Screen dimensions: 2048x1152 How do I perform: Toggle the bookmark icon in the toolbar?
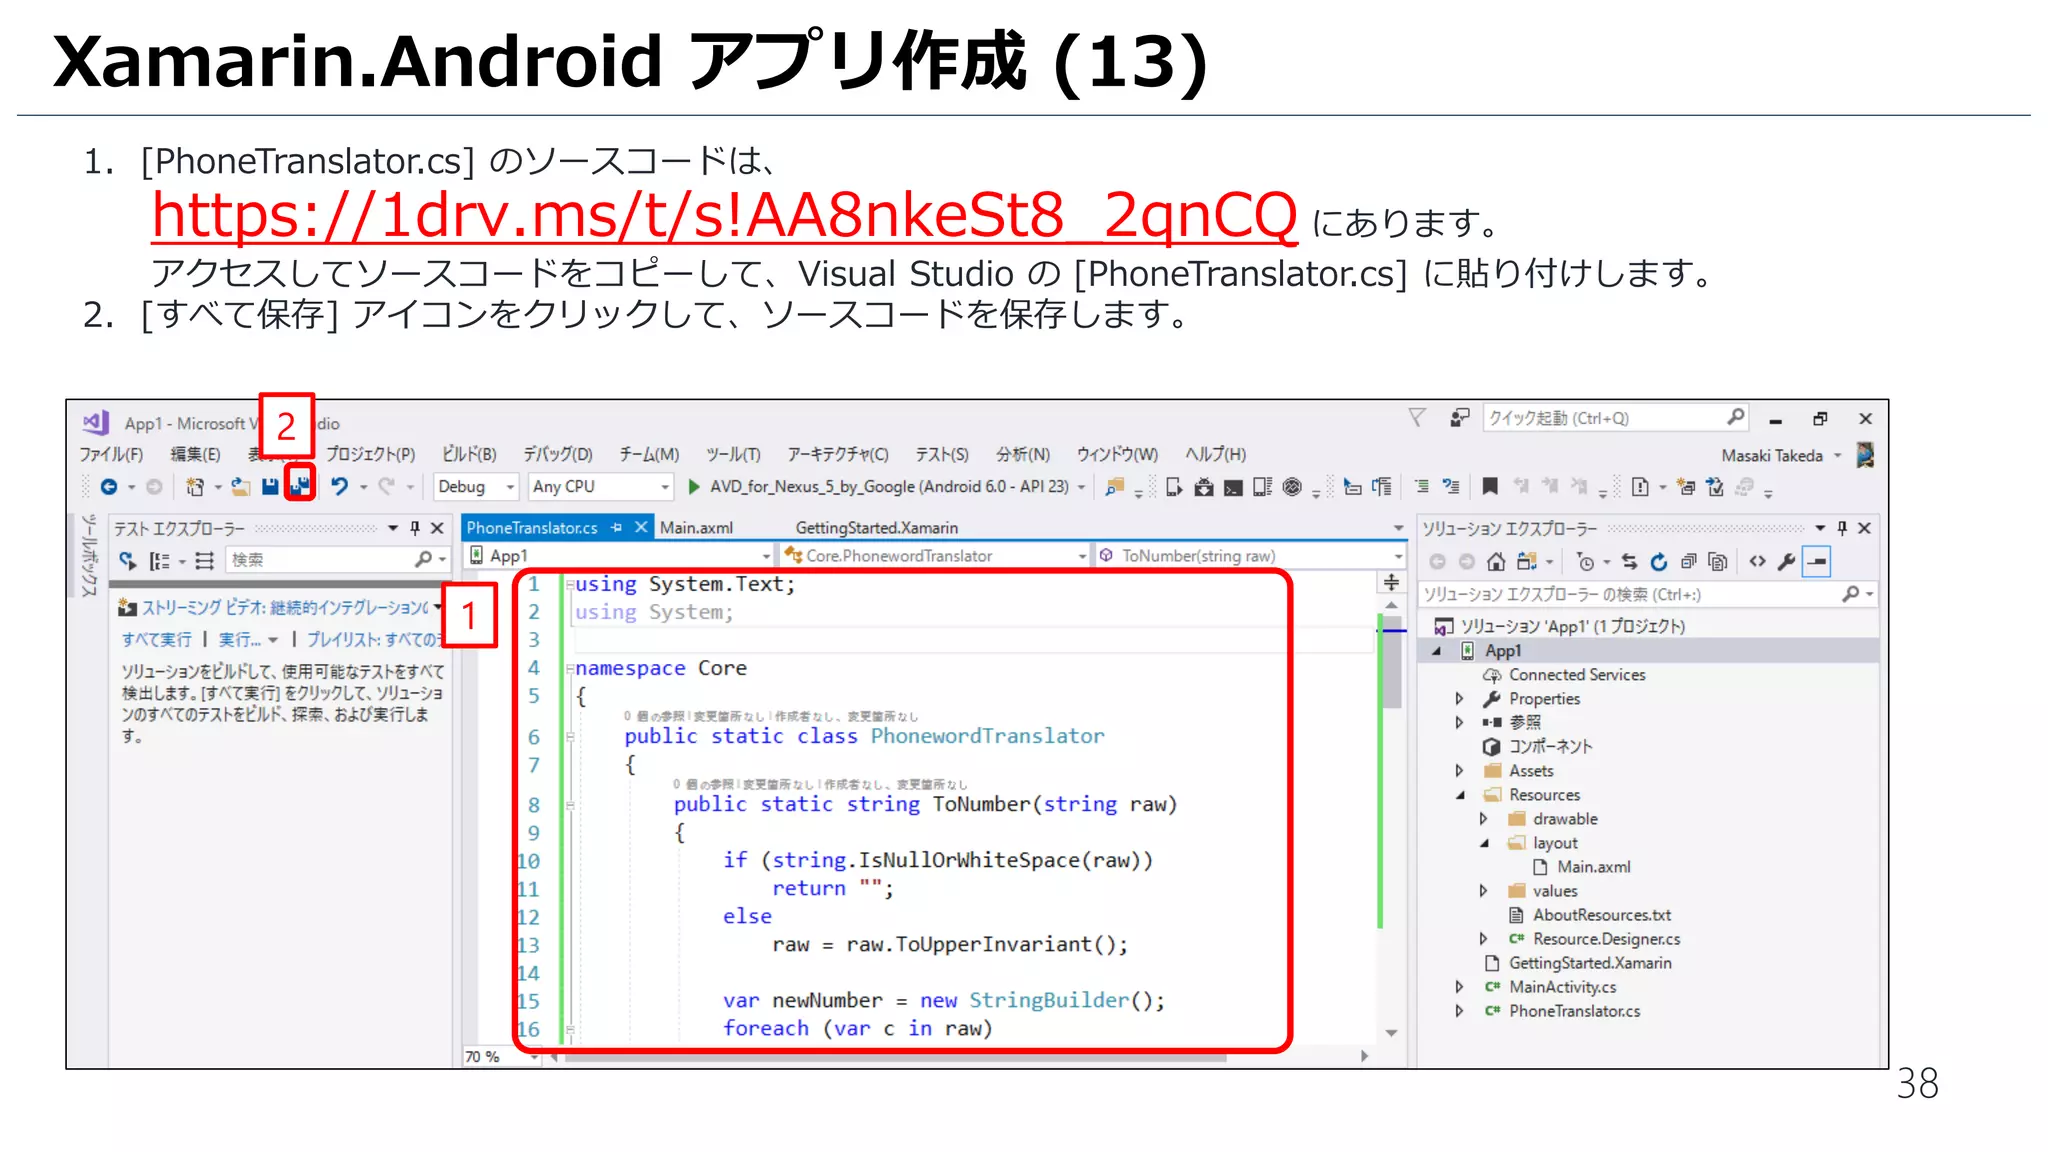coord(1490,486)
